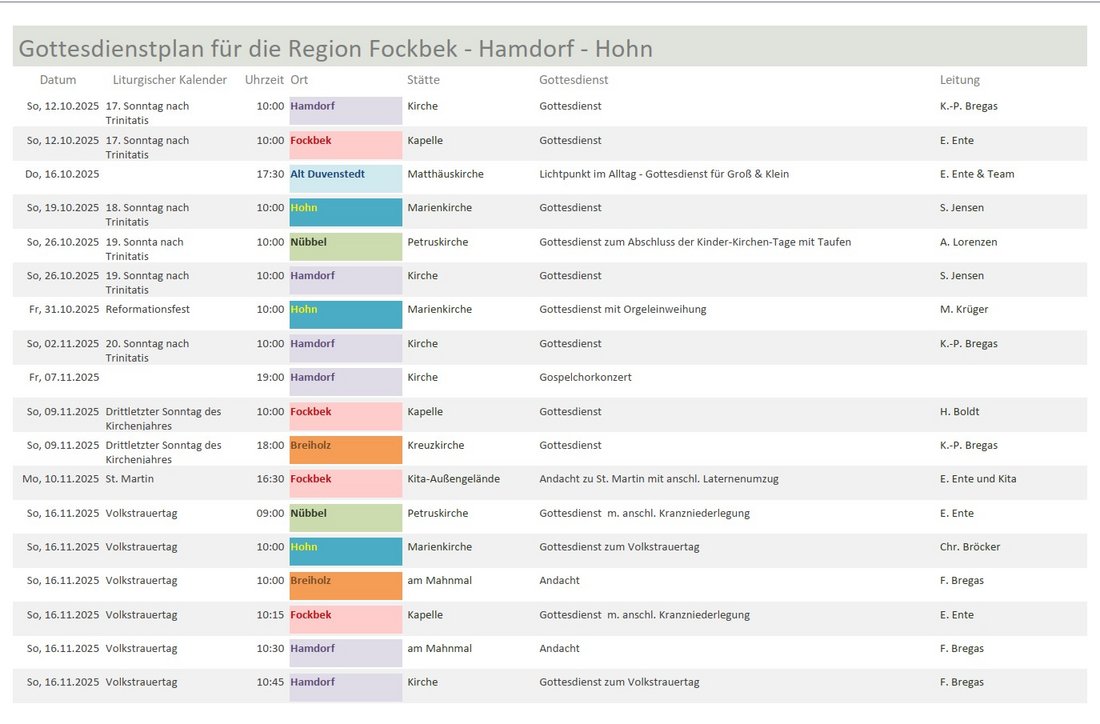Image resolution: width=1100 pixels, height=724 pixels.
Task: Select the Liturgischer Kalender column header
Action: click(x=169, y=80)
